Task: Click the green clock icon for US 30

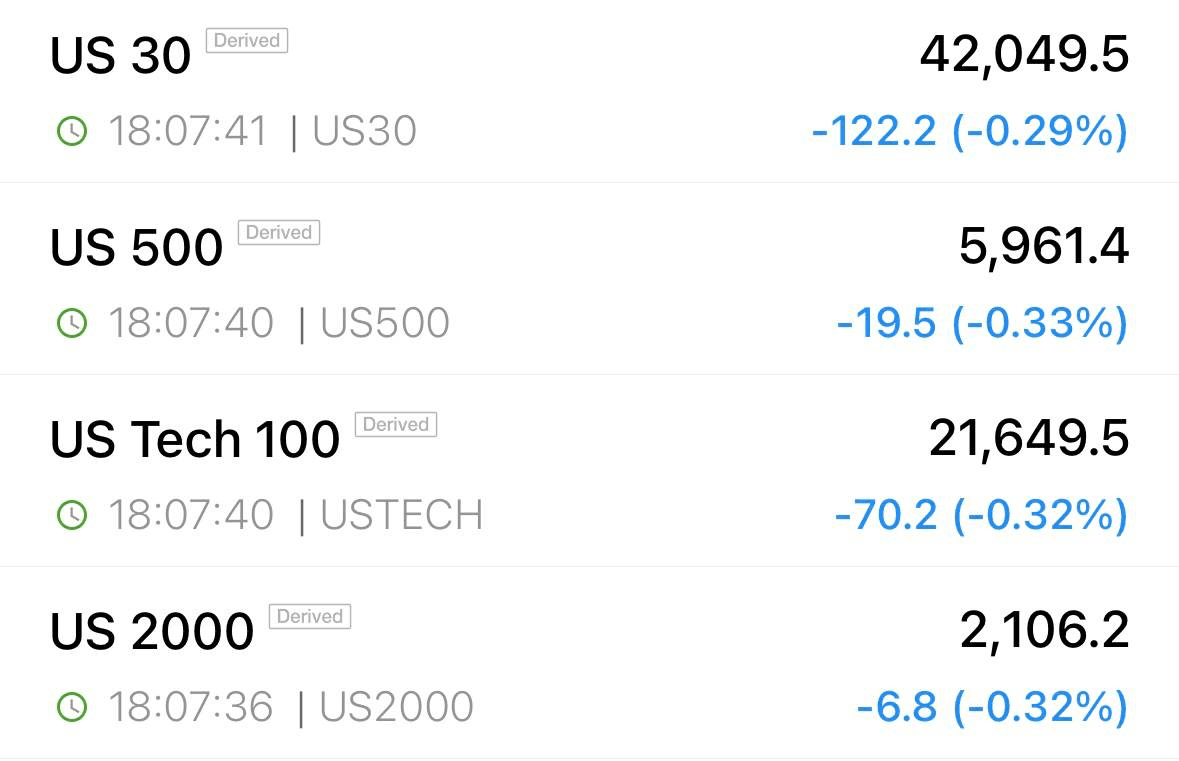Action: (72, 132)
